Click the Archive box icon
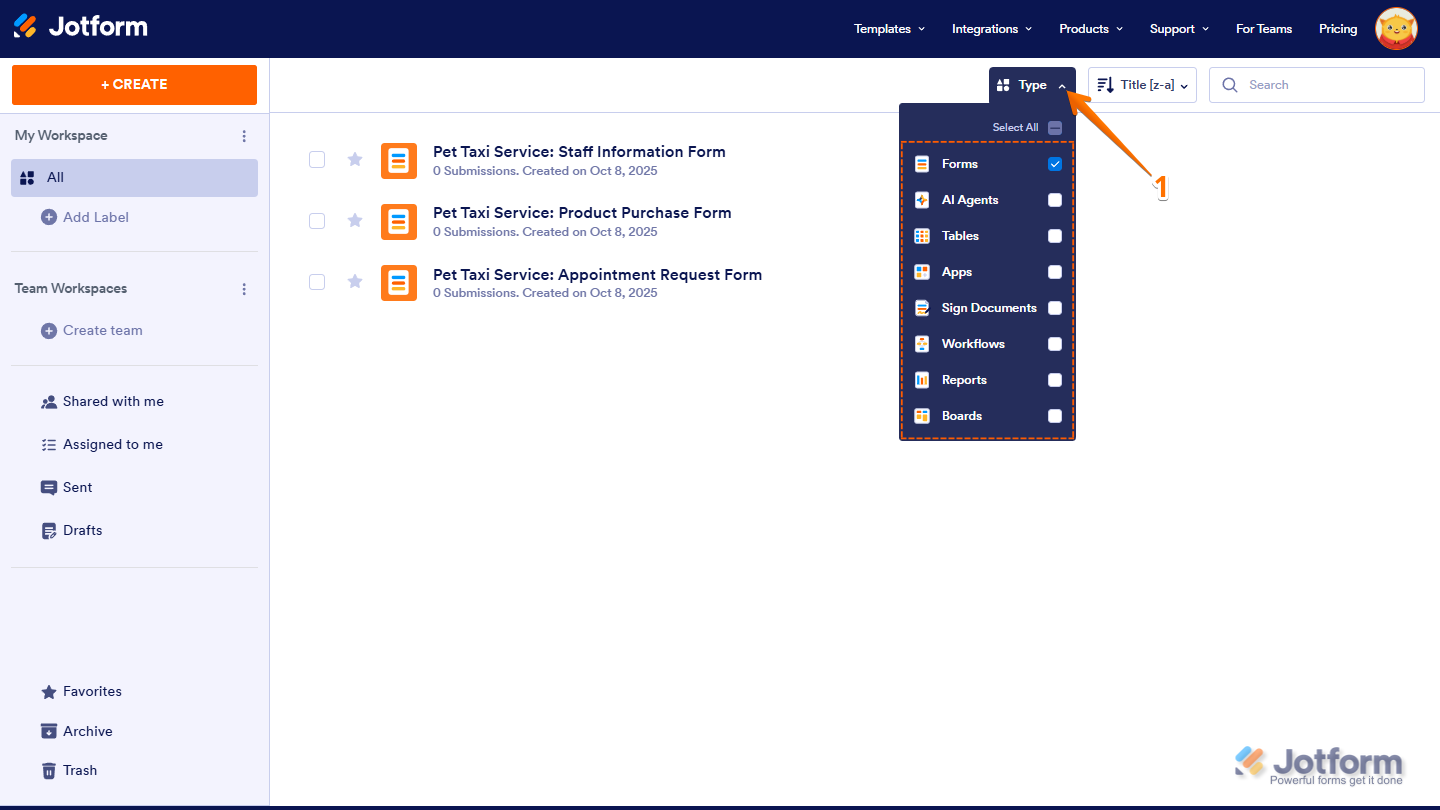The image size is (1440, 810). [x=49, y=731]
